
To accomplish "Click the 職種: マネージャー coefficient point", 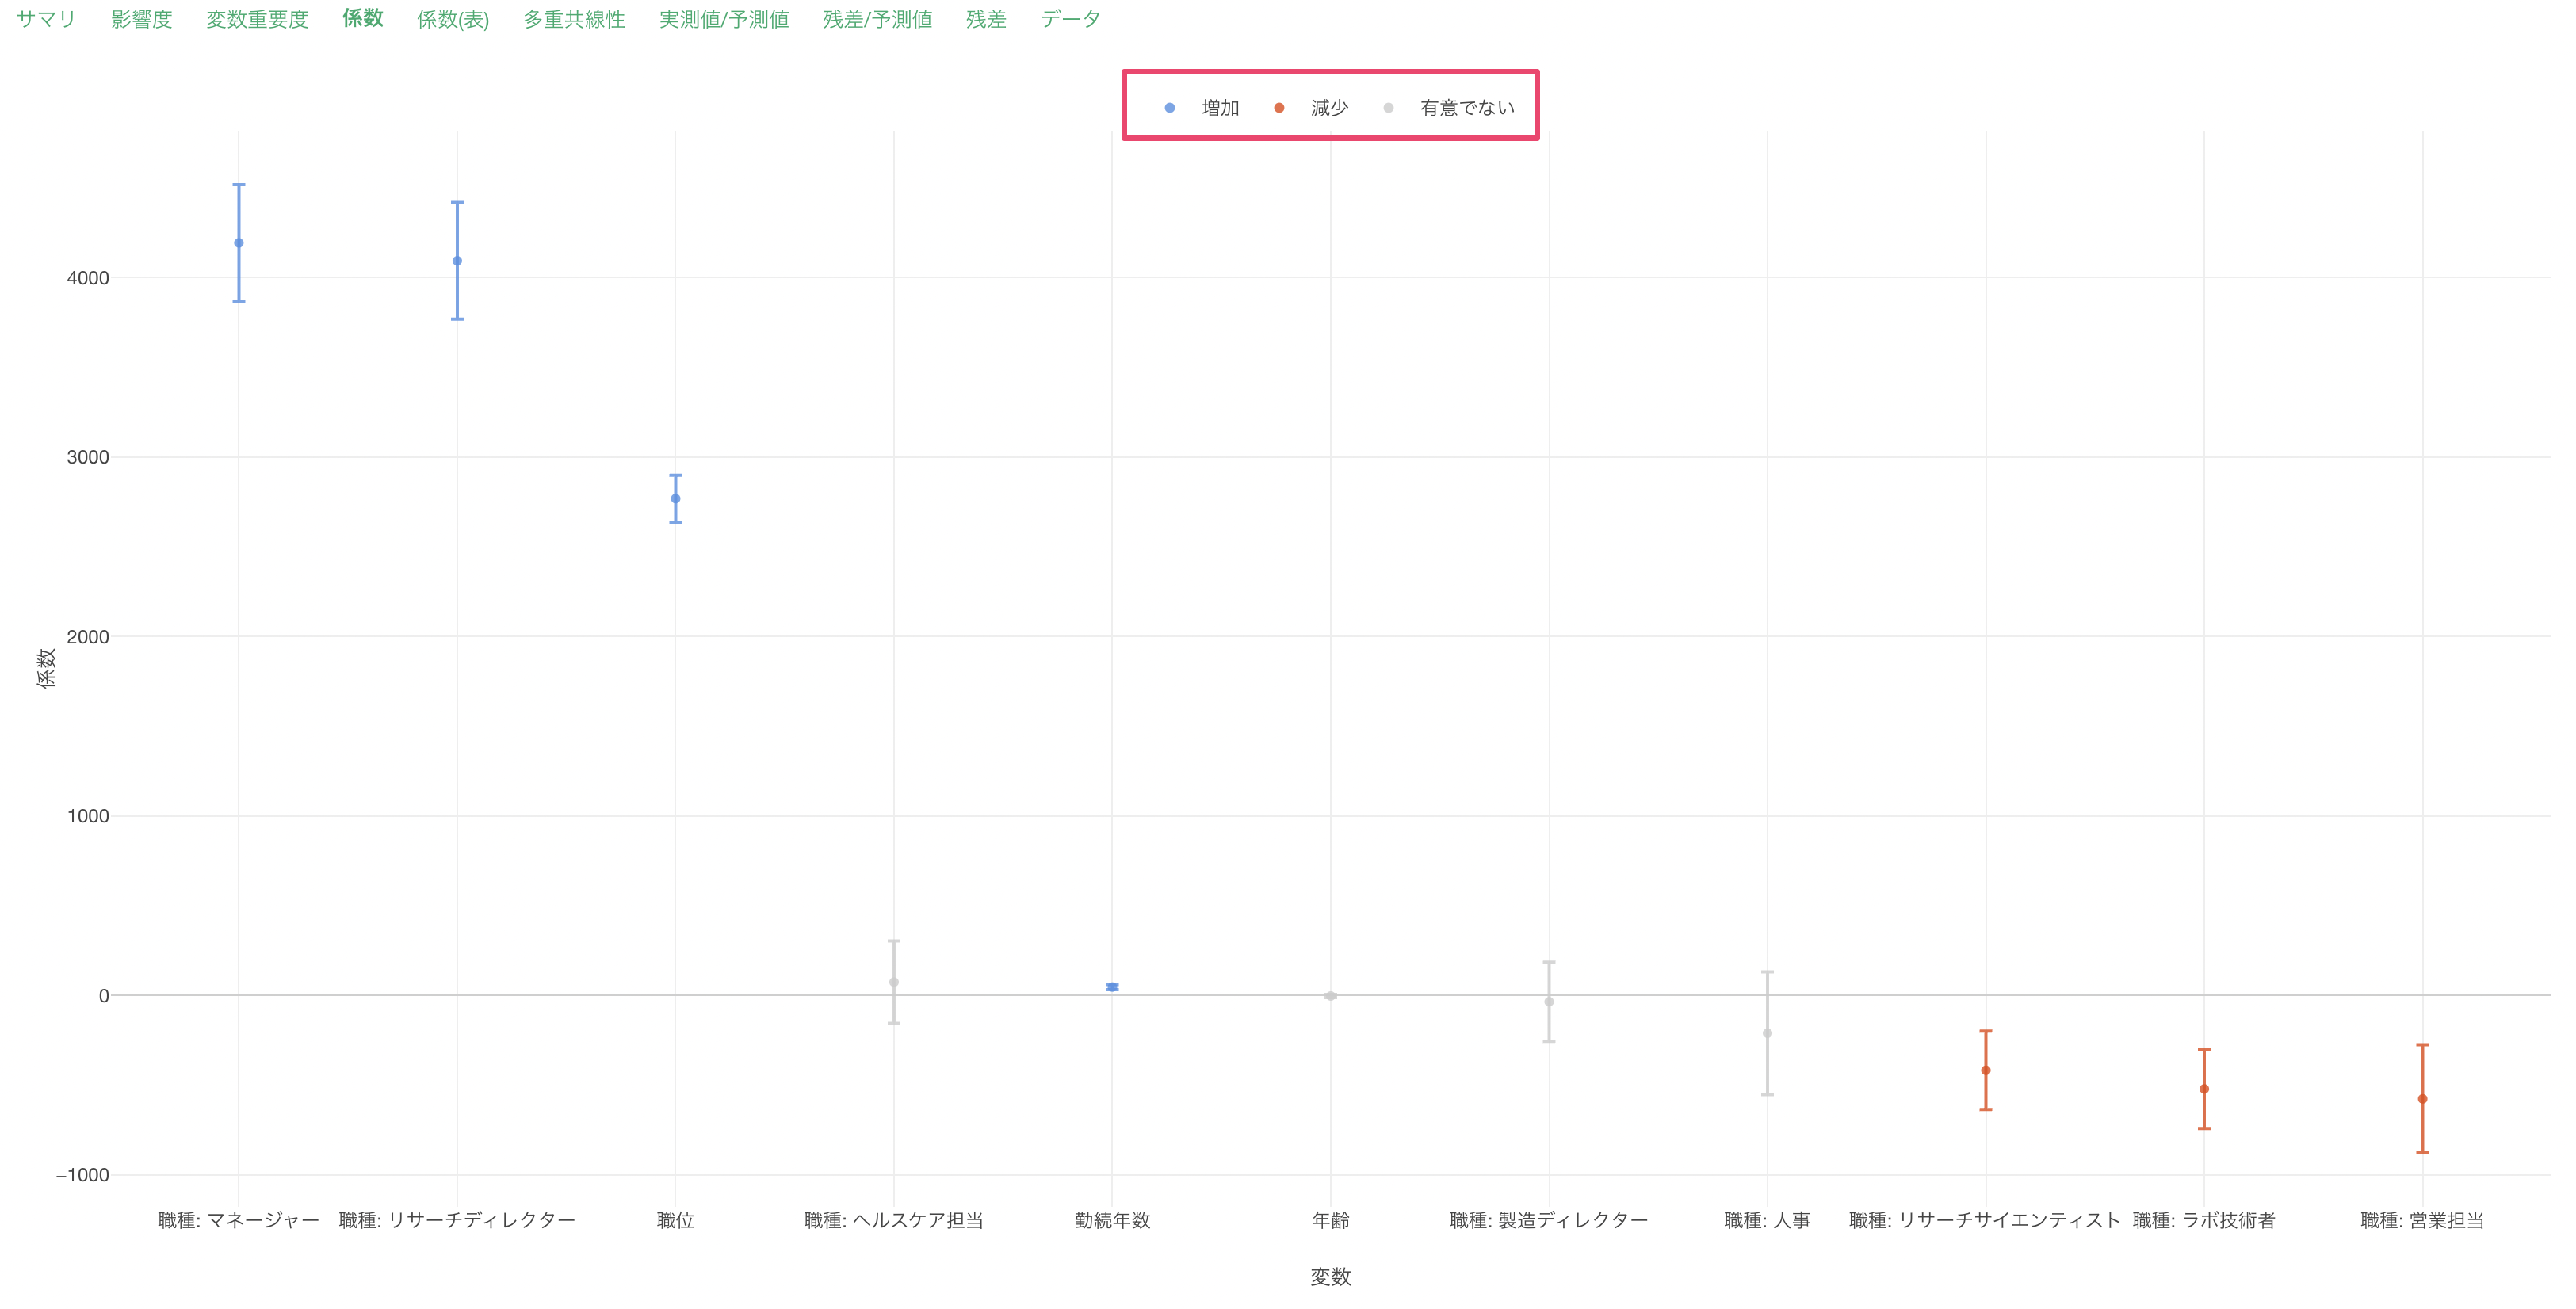I will point(239,243).
